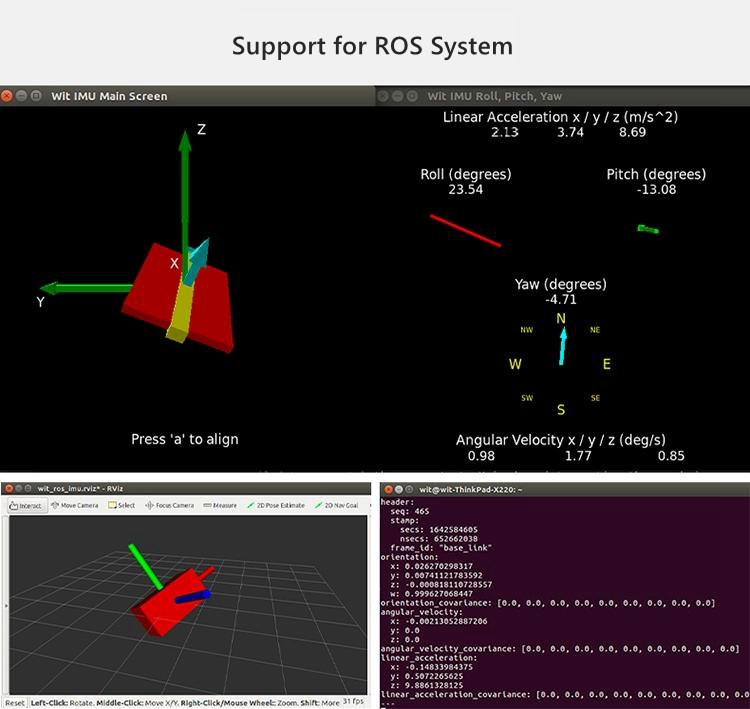Click the 'Press a to align' text

(x=185, y=439)
